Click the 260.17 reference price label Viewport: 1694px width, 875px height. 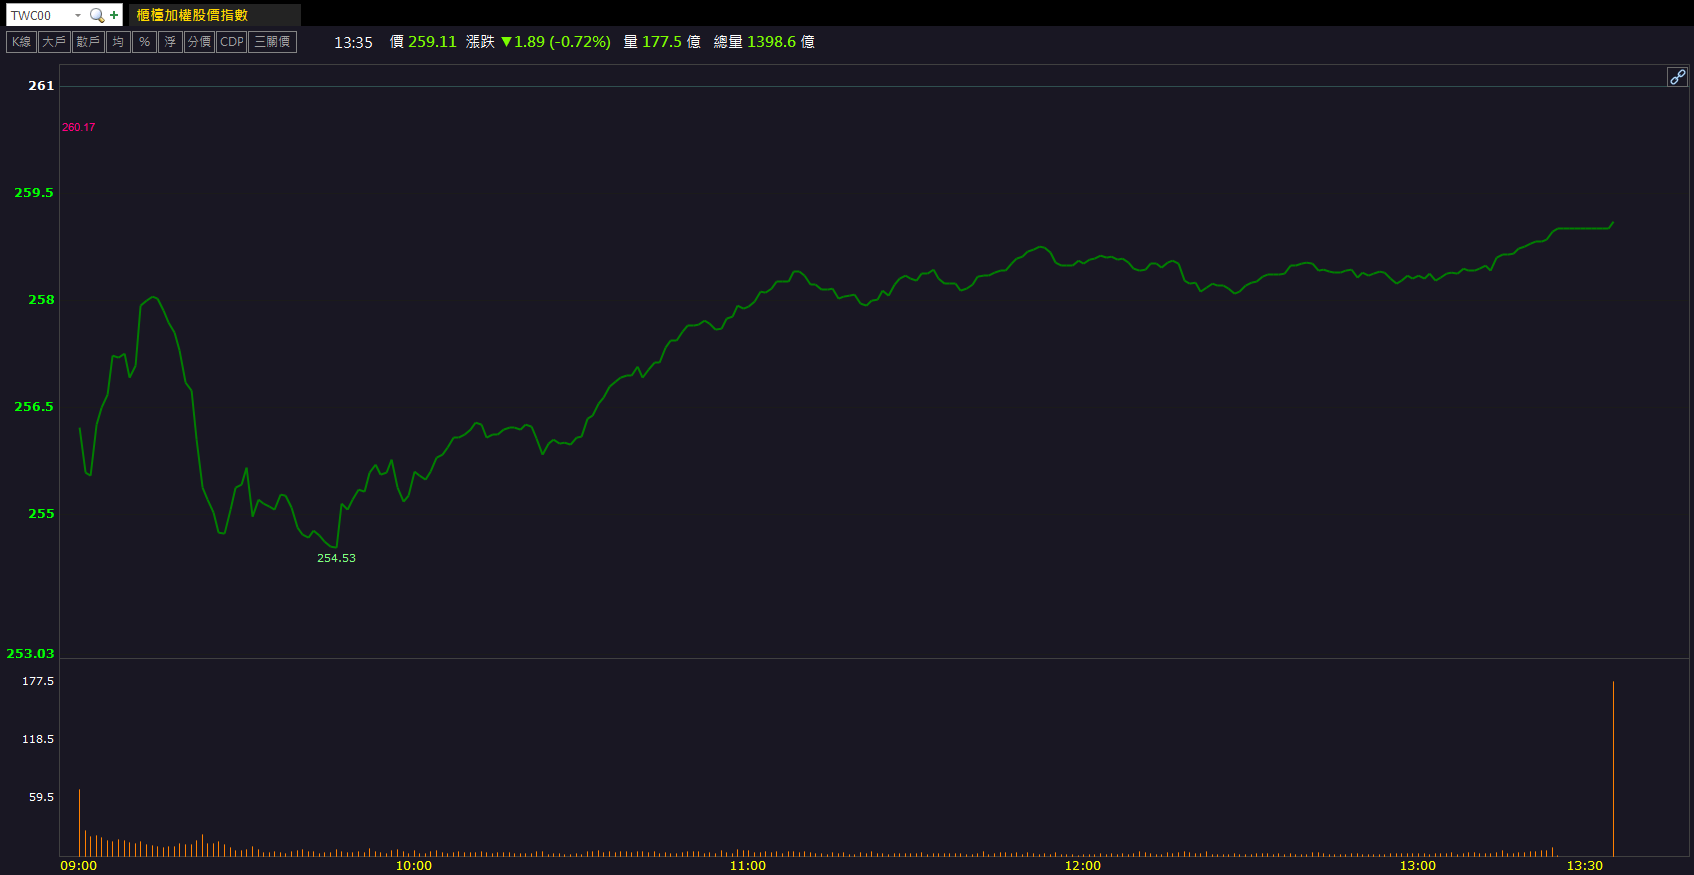tap(78, 127)
